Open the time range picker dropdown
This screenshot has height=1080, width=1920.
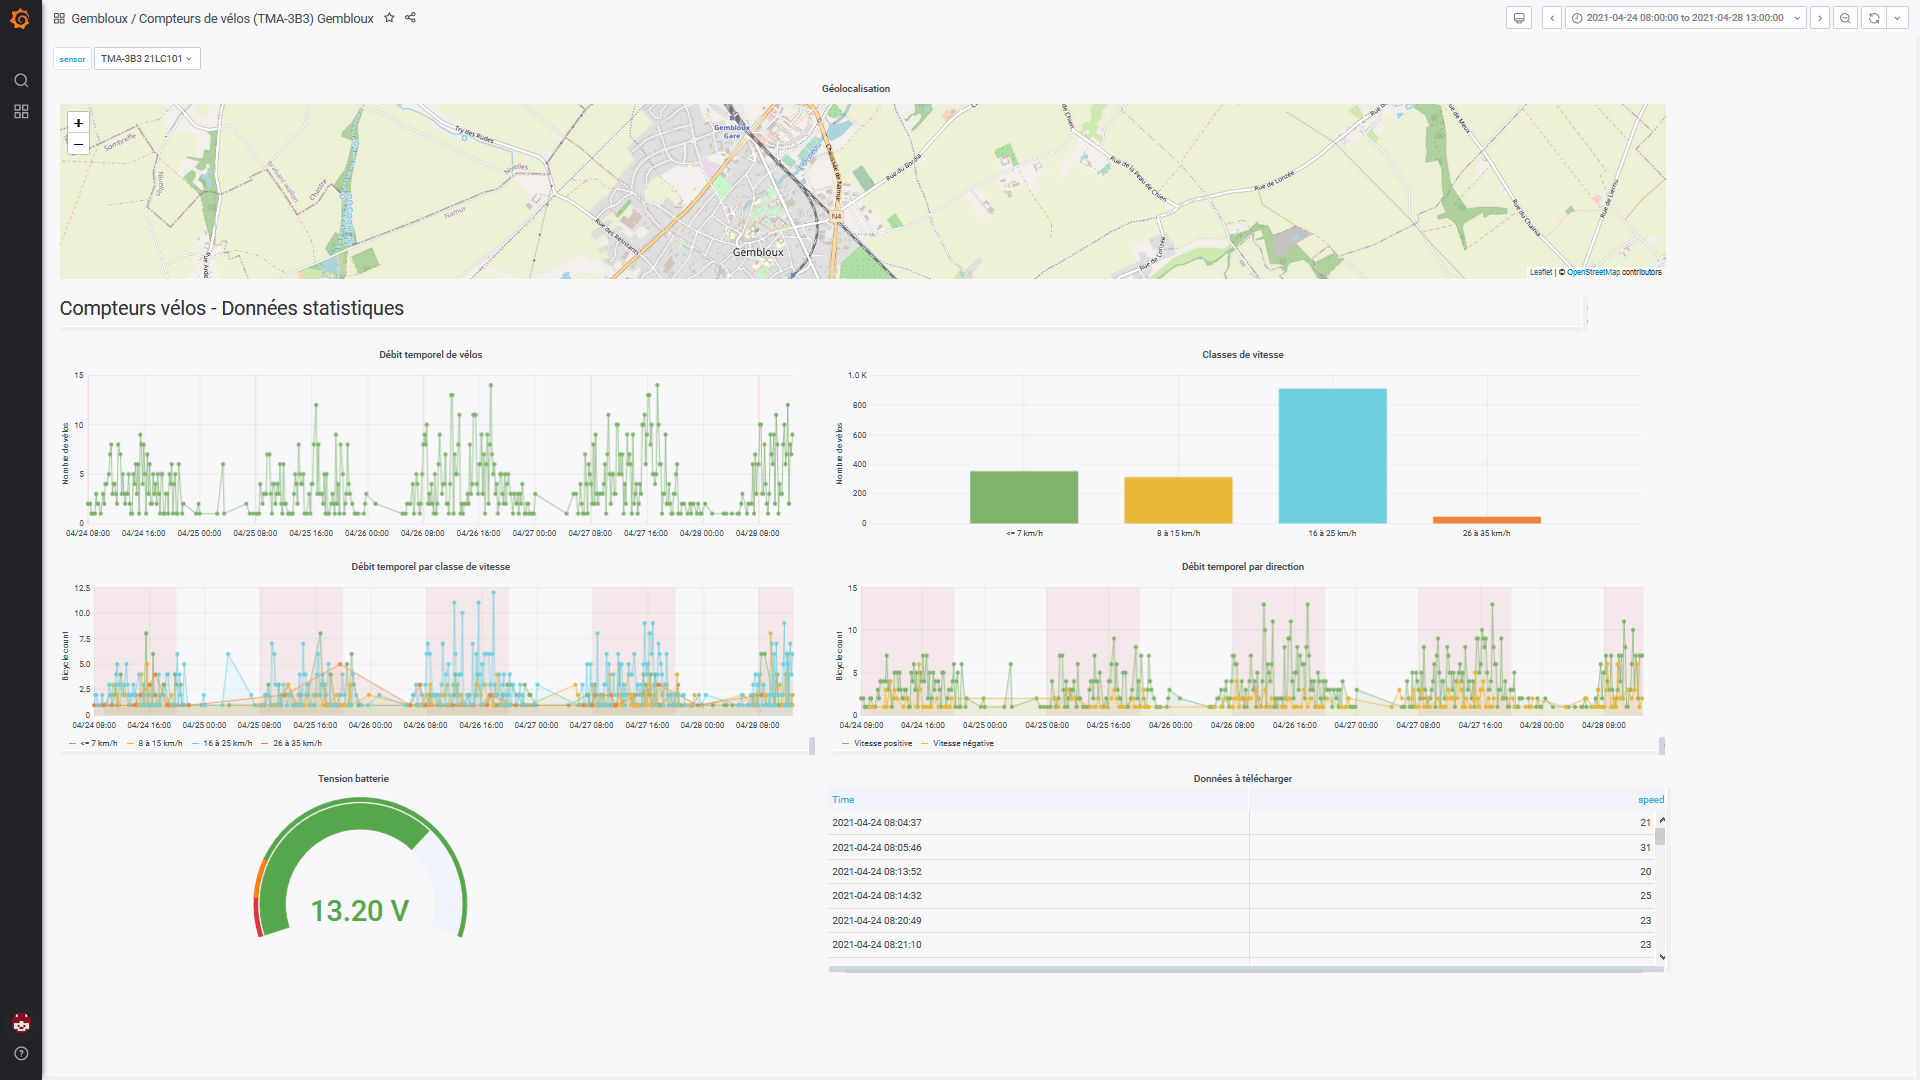click(x=1685, y=18)
